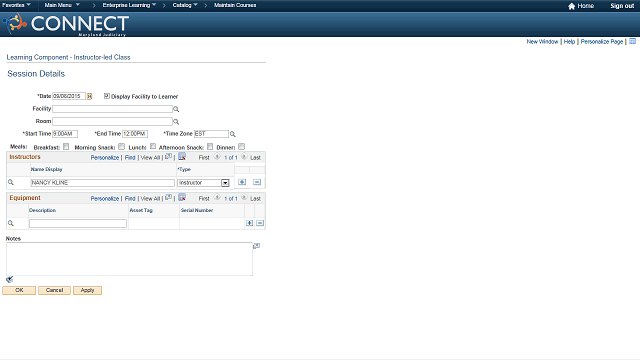Open Equipment grid in new window icon

click(x=168, y=198)
